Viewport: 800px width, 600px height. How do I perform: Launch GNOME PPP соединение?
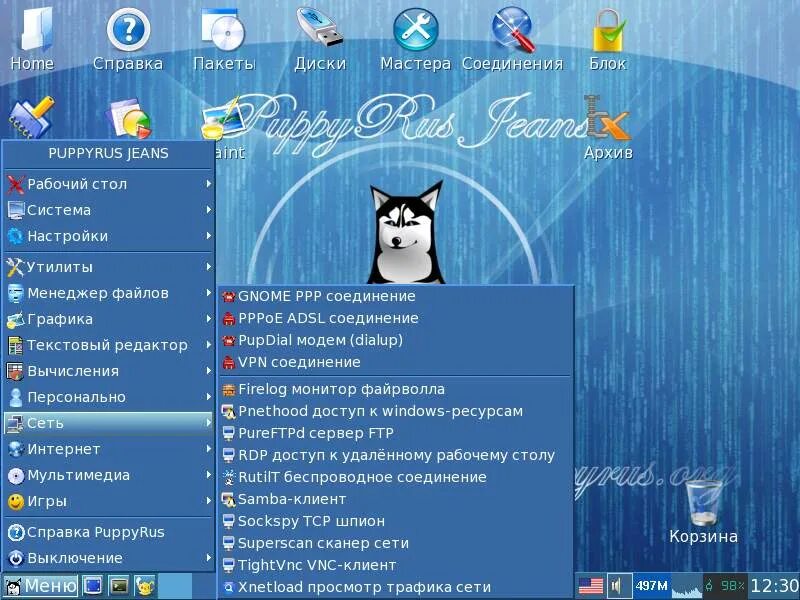pos(395,296)
